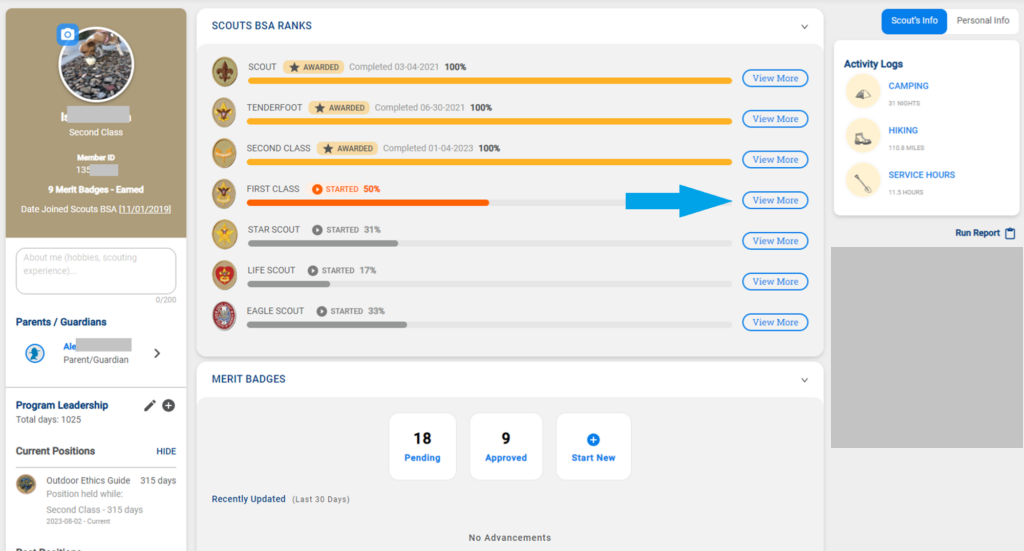Screen dimensions: 1024x551
Task: Click the Hiking boot icon in Activity Logs
Action: pyautogui.click(x=863, y=136)
